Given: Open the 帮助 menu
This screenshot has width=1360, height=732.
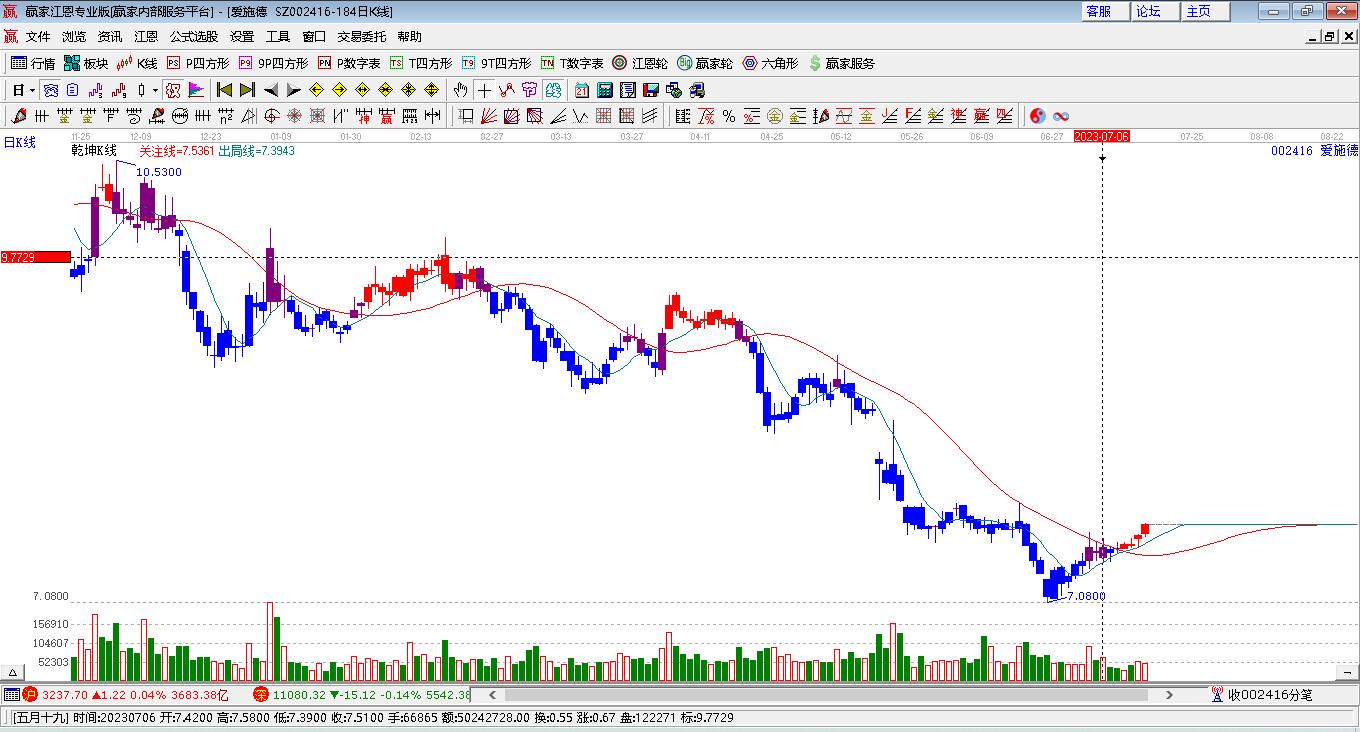Looking at the screenshot, I should tap(410, 37).
